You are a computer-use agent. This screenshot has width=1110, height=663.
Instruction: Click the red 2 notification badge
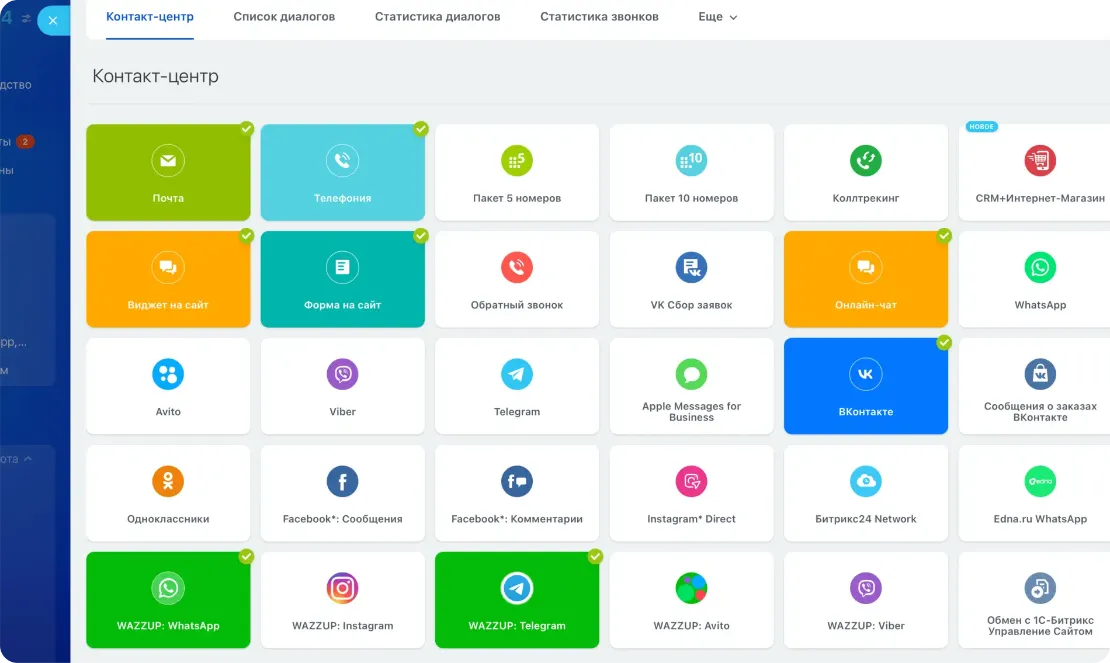pos(25,142)
